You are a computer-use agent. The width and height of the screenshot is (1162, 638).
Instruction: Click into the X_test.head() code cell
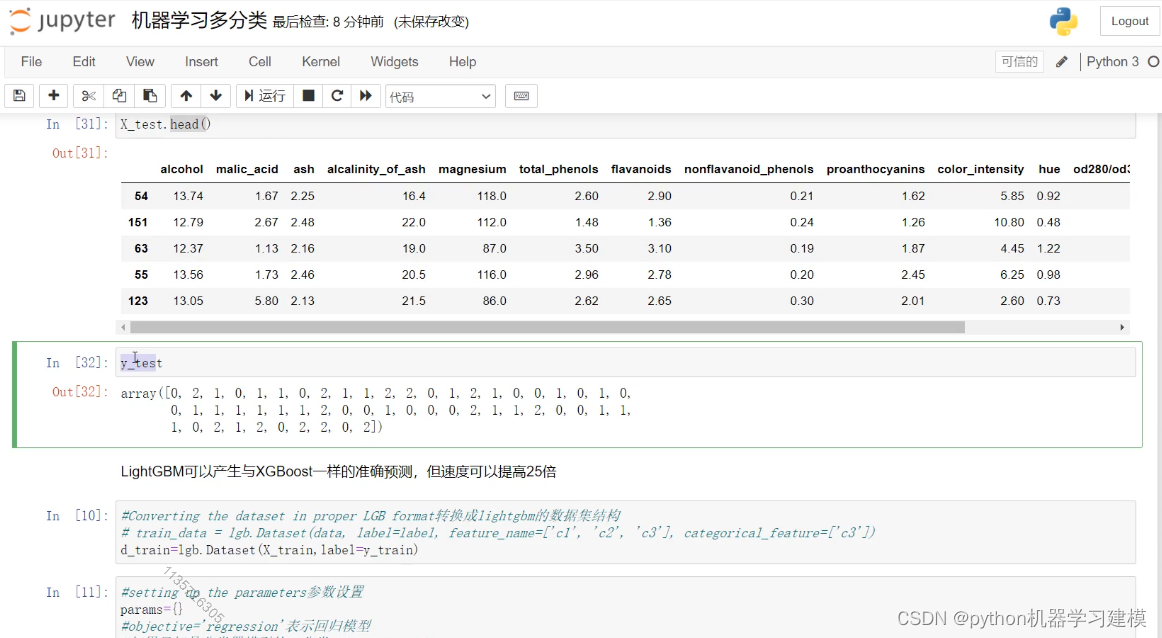click(x=625, y=124)
